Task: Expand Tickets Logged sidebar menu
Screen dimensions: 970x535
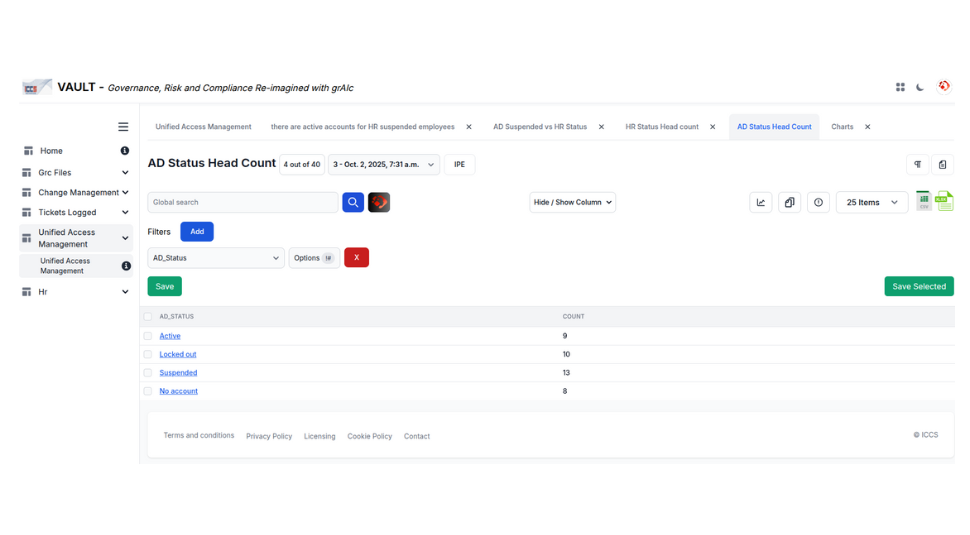Action: coord(125,212)
